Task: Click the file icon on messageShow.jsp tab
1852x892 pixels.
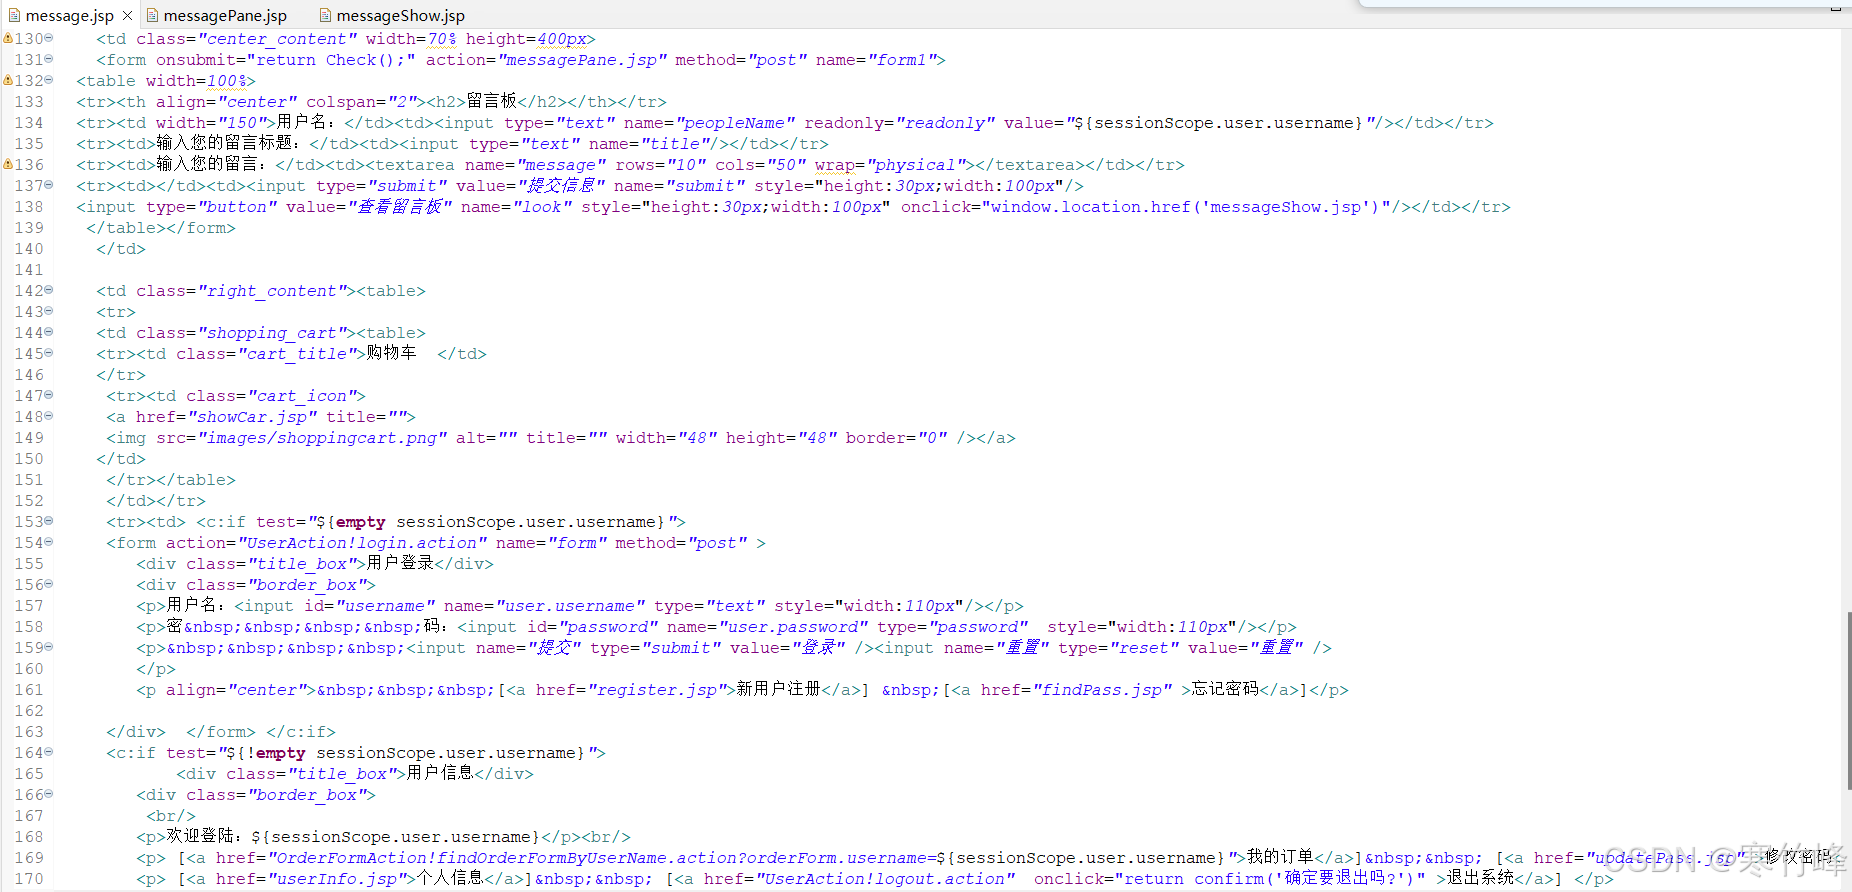Action: point(325,15)
